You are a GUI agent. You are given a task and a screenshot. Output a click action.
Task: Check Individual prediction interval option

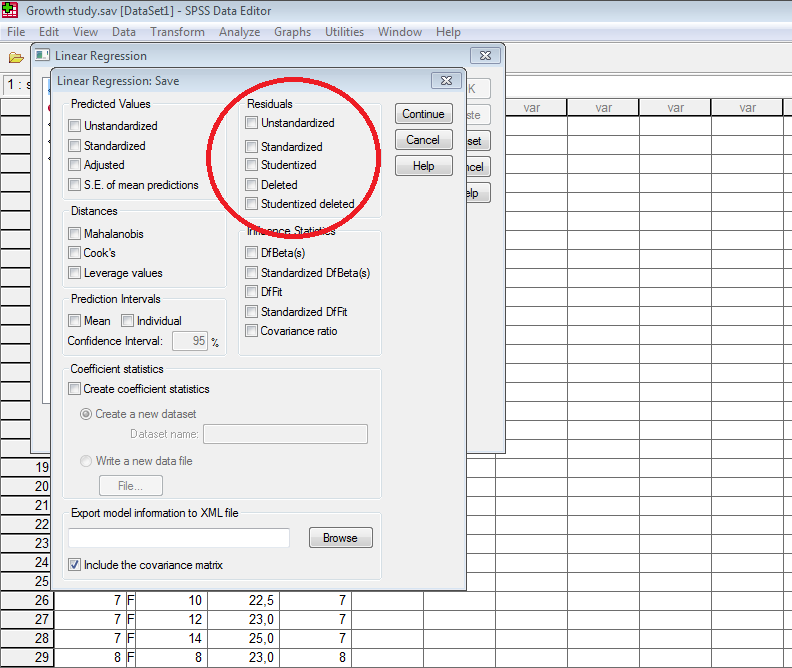[x=128, y=321]
